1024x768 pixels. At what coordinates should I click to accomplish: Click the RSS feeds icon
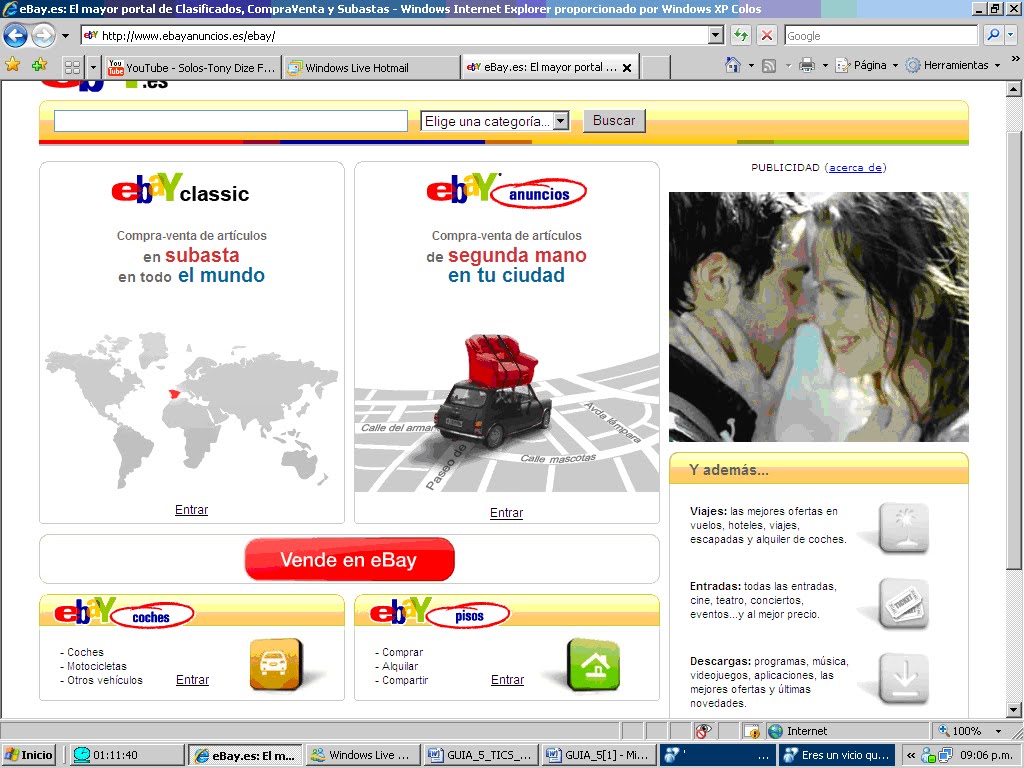[x=769, y=65]
